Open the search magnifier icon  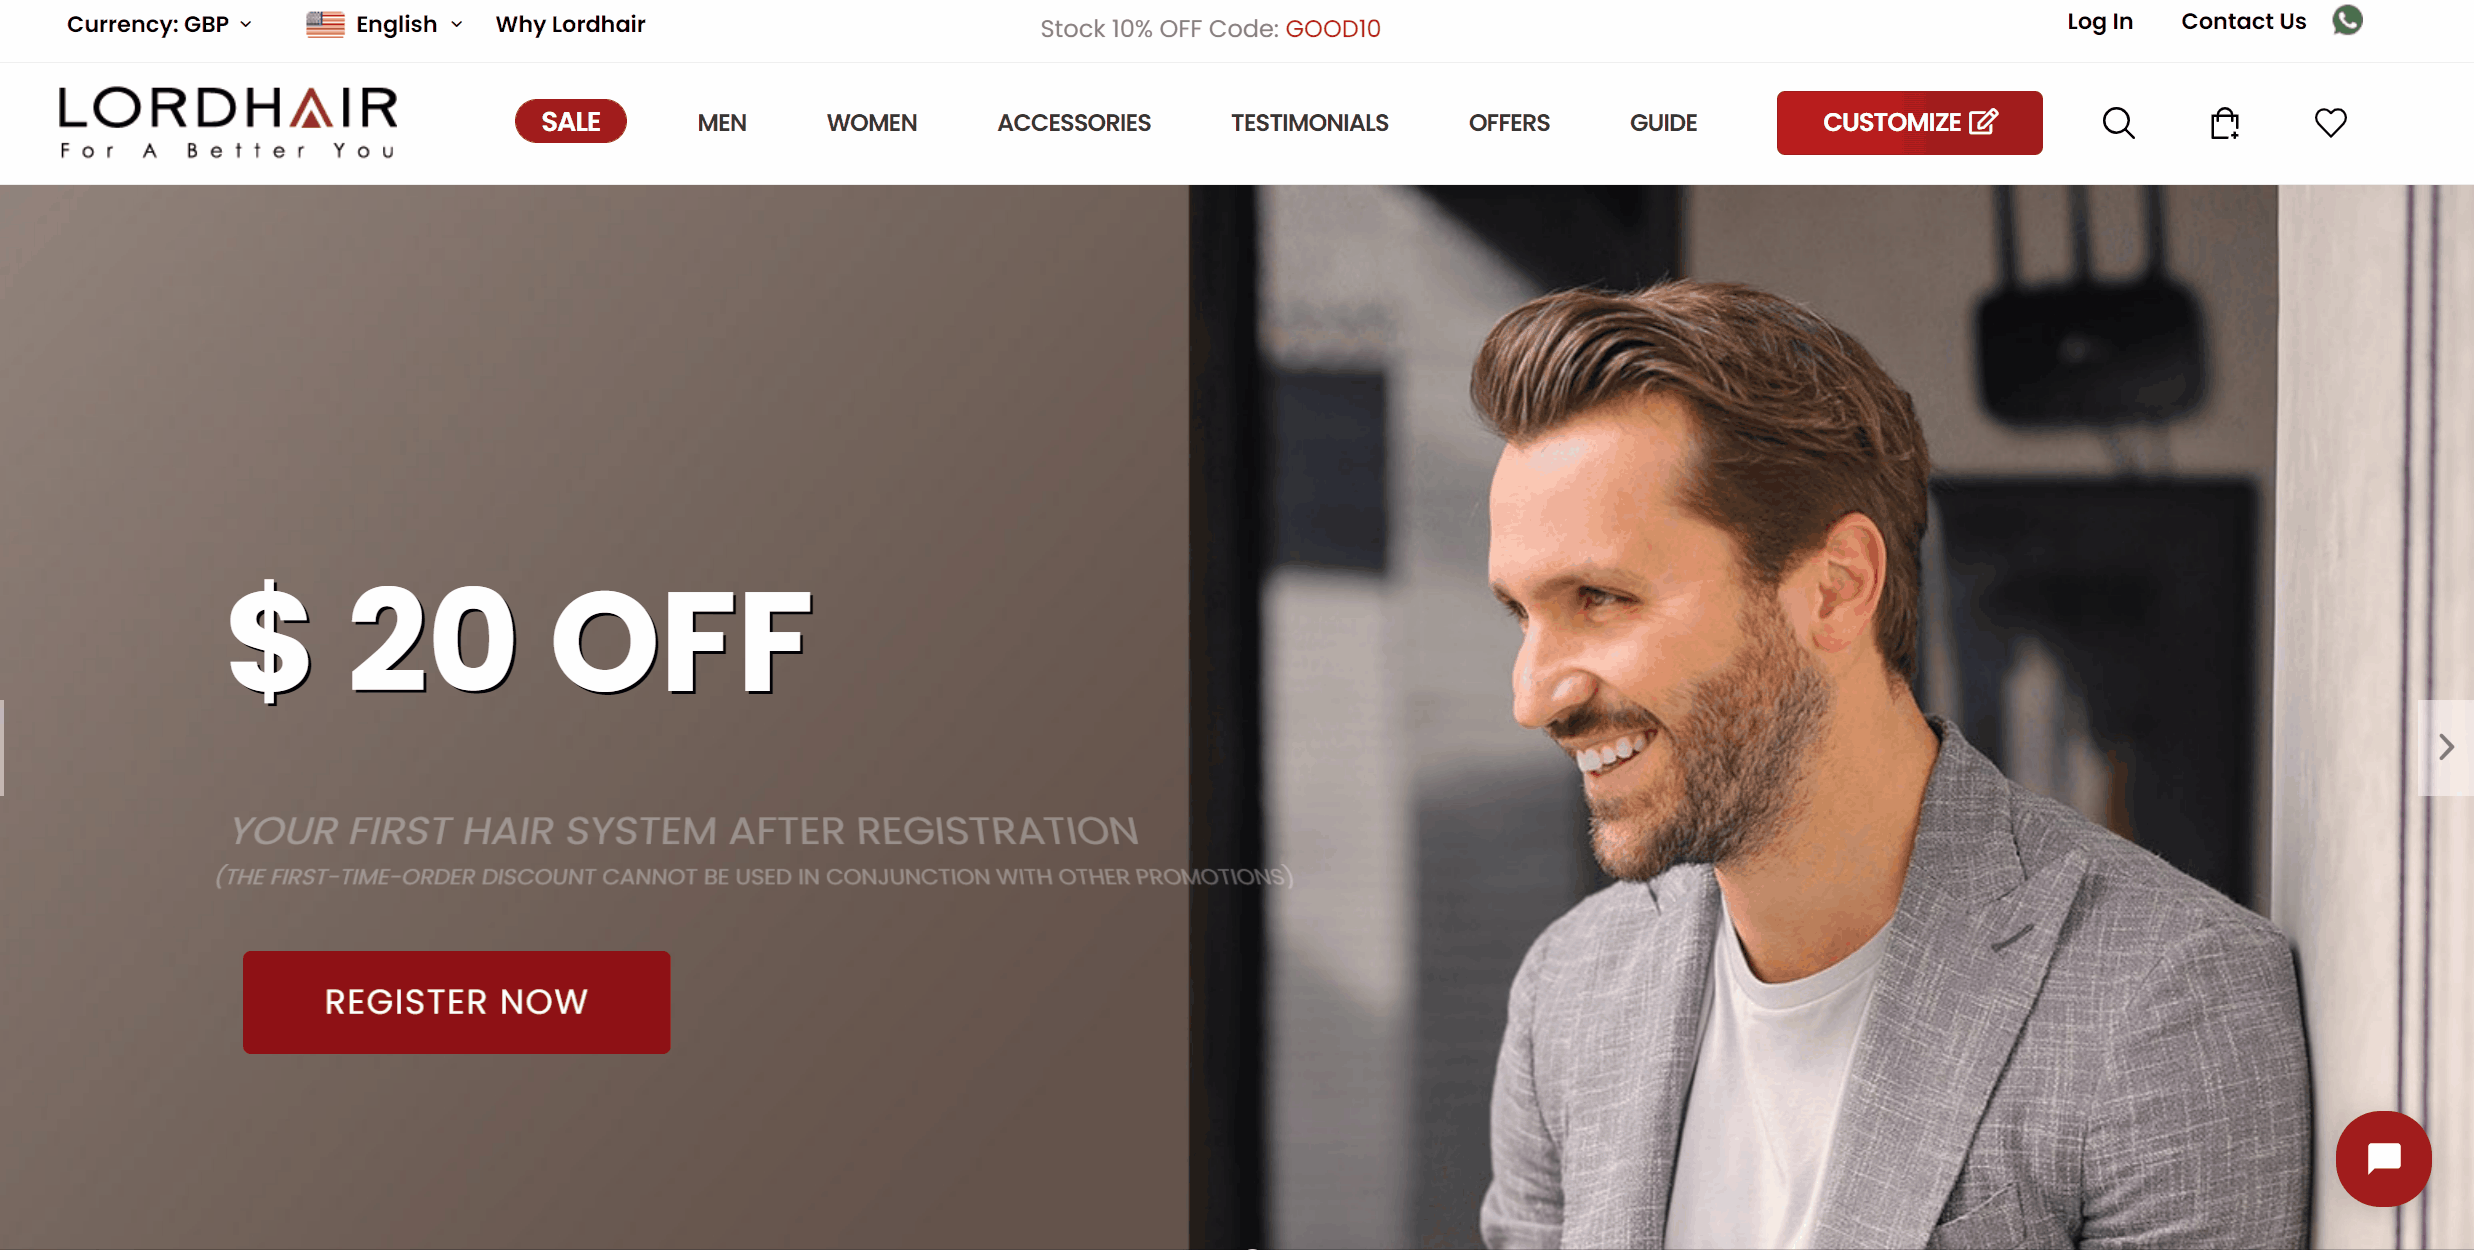click(x=2118, y=123)
